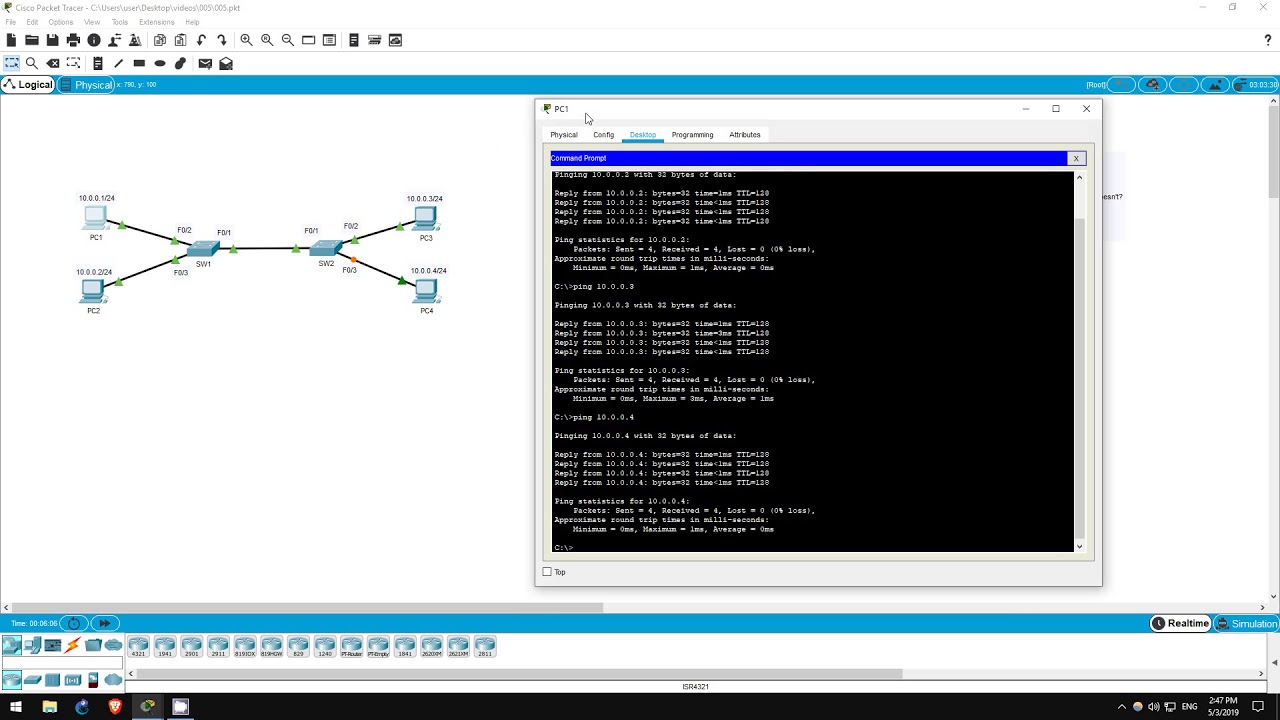Click the Copy icon in the toolbar

(x=160, y=40)
